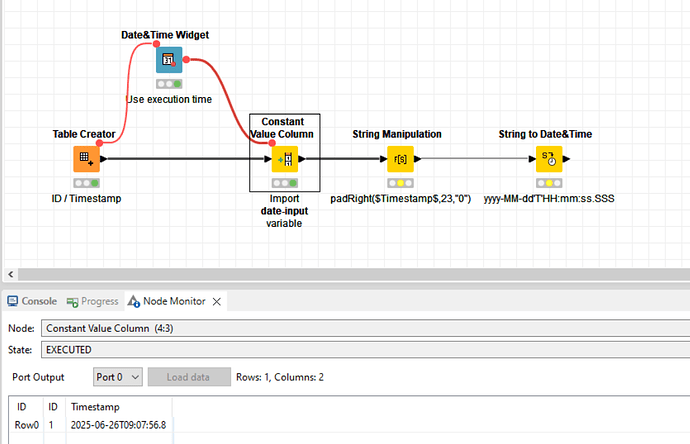Click the 'Rows: 1, Columns: 2' label
This screenshot has width=690, height=444.
pyautogui.click(x=280, y=377)
